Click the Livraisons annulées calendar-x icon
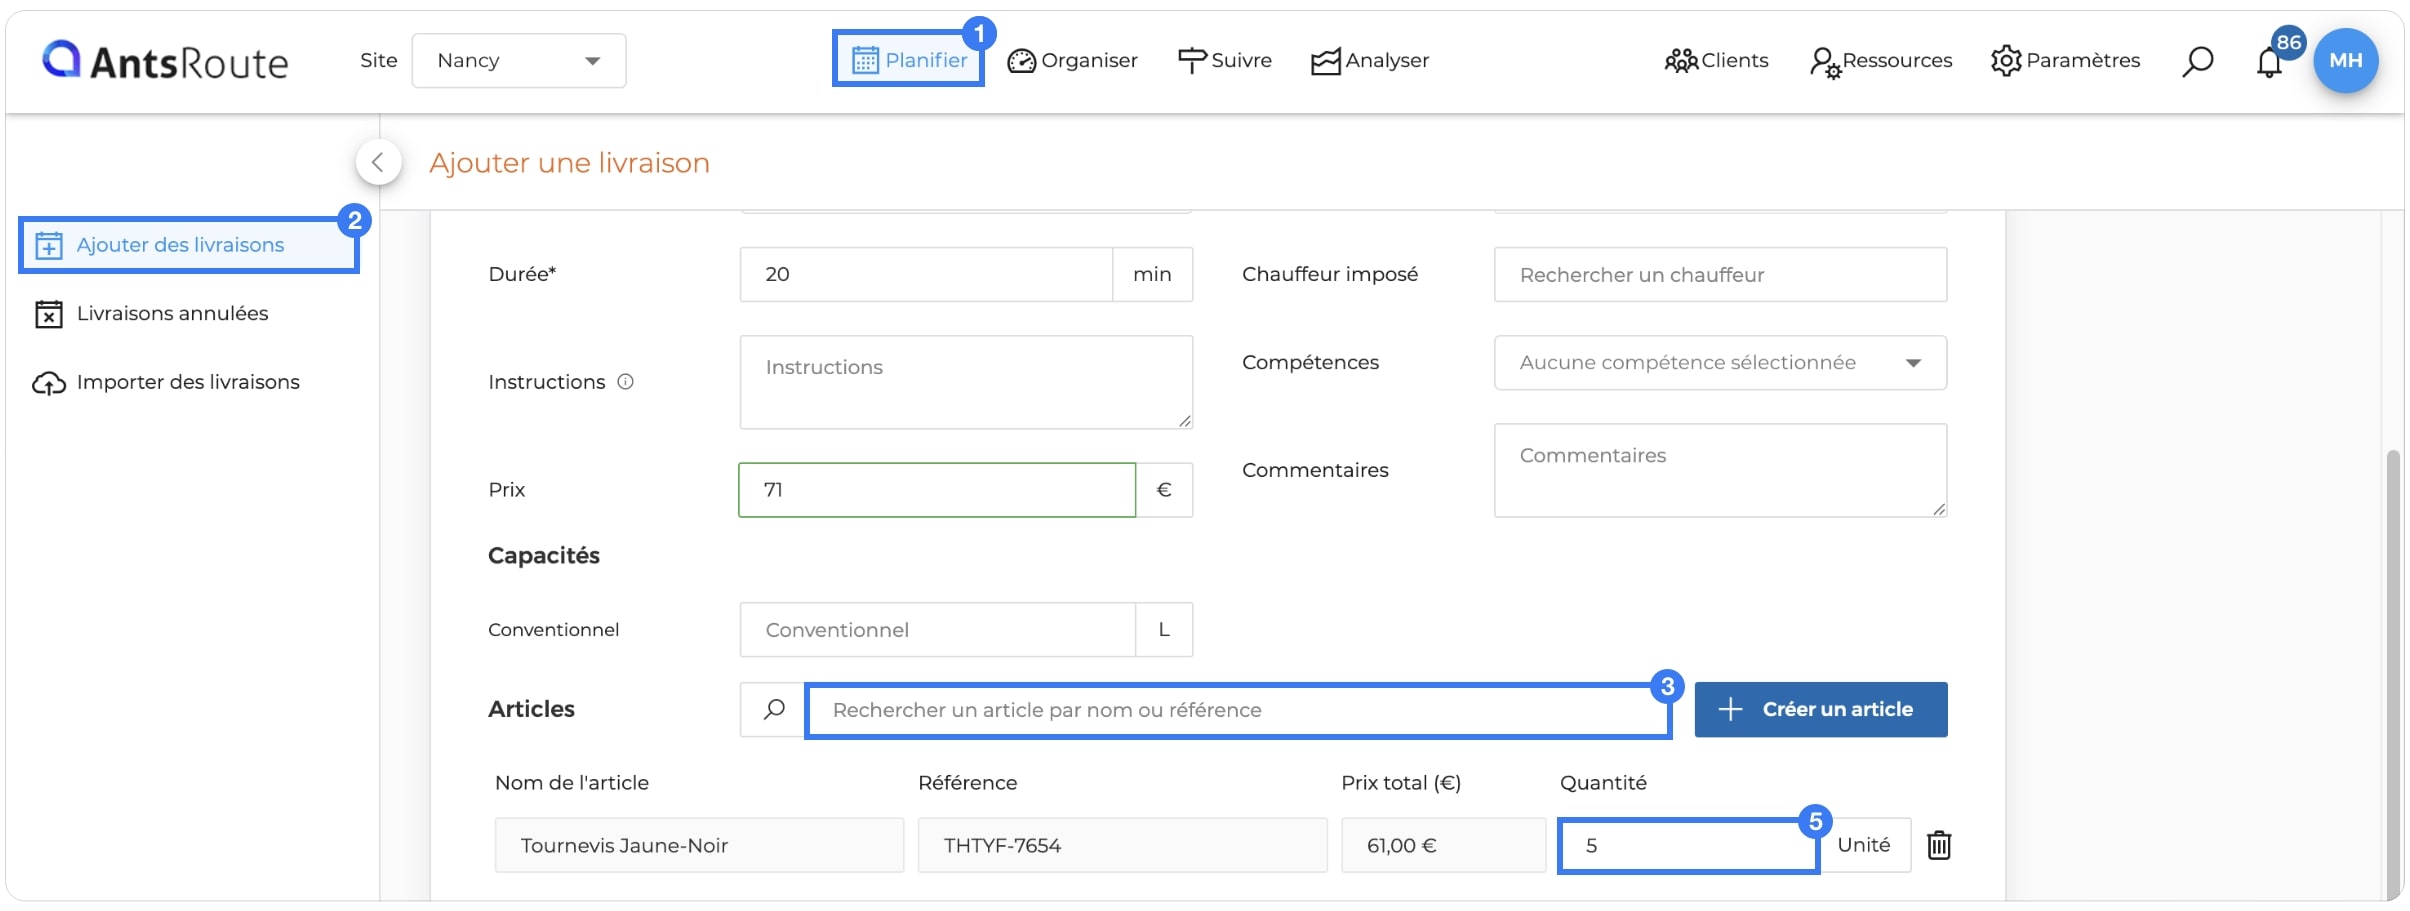This screenshot has height=911, width=2410. click(x=49, y=314)
